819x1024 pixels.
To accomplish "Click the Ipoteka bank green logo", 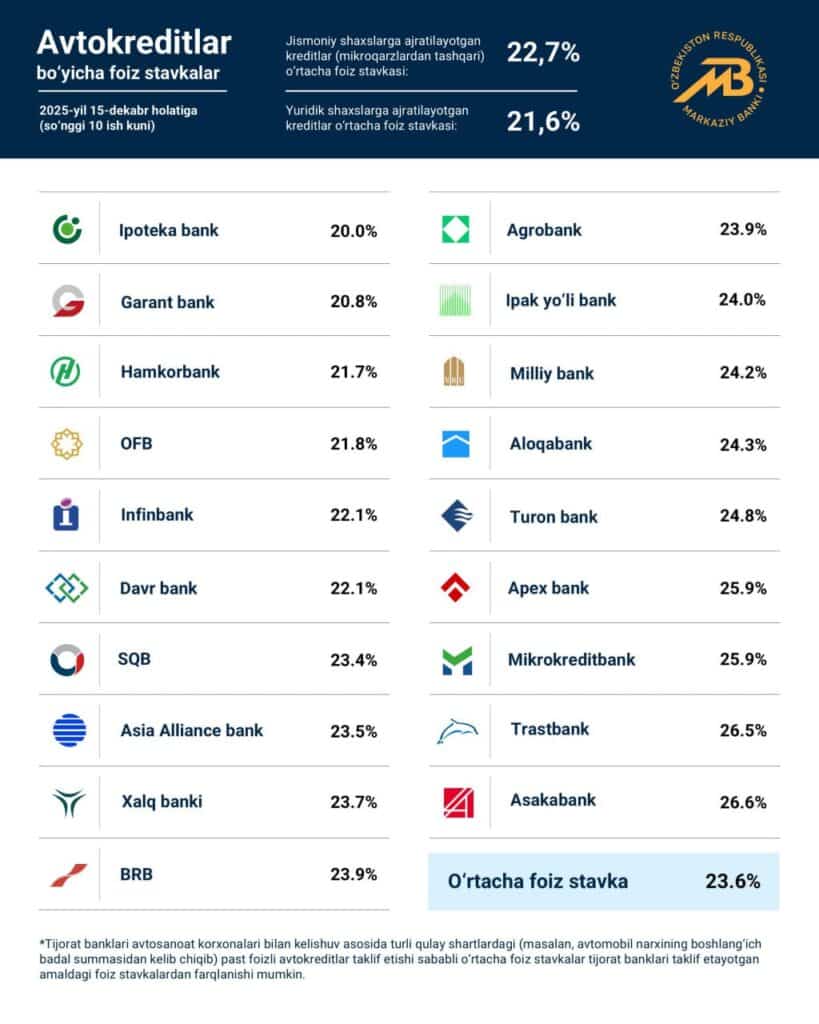I will pyautogui.click(x=68, y=229).
